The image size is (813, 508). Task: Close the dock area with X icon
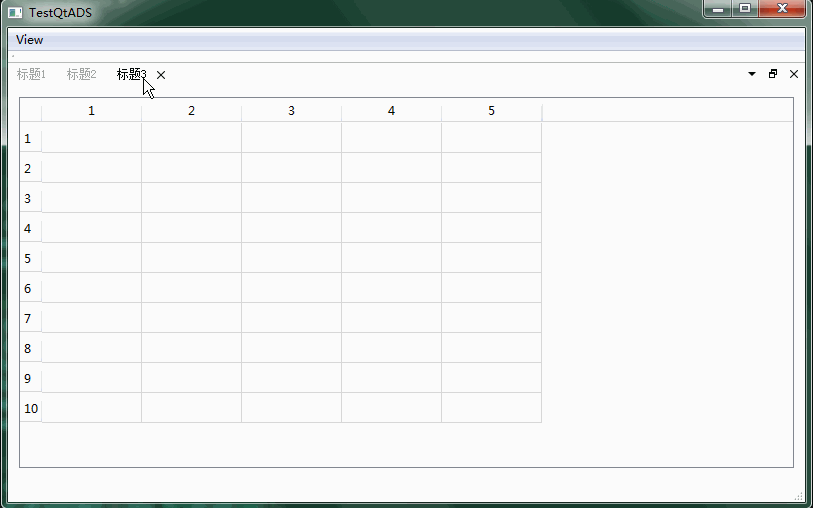click(x=794, y=74)
